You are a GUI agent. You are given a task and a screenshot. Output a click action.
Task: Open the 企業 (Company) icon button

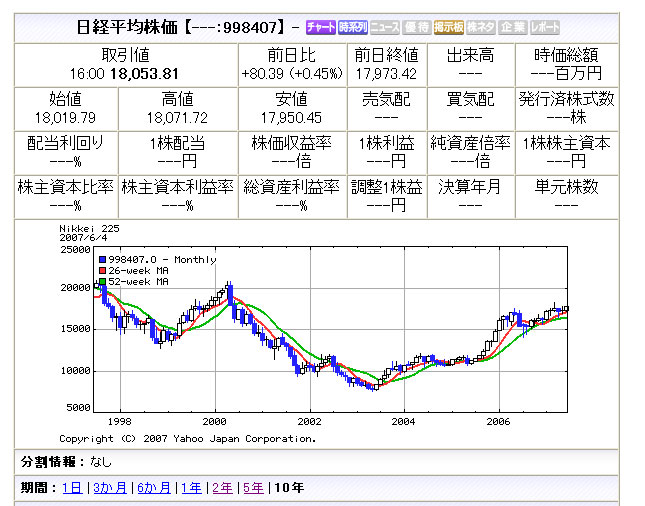512,27
